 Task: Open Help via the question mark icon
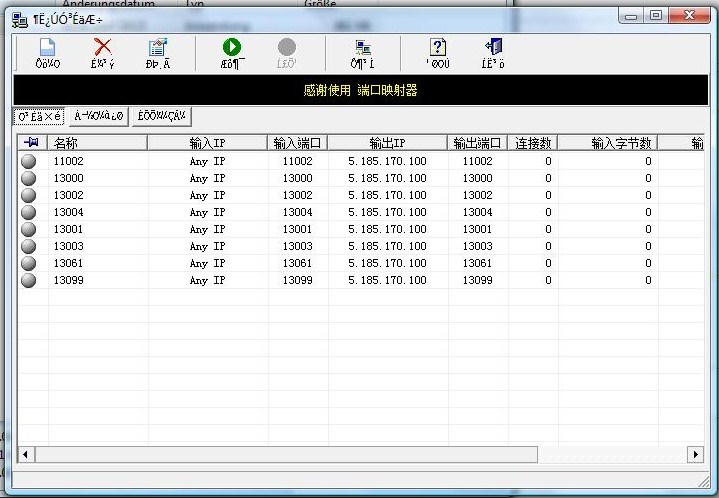coord(438,47)
